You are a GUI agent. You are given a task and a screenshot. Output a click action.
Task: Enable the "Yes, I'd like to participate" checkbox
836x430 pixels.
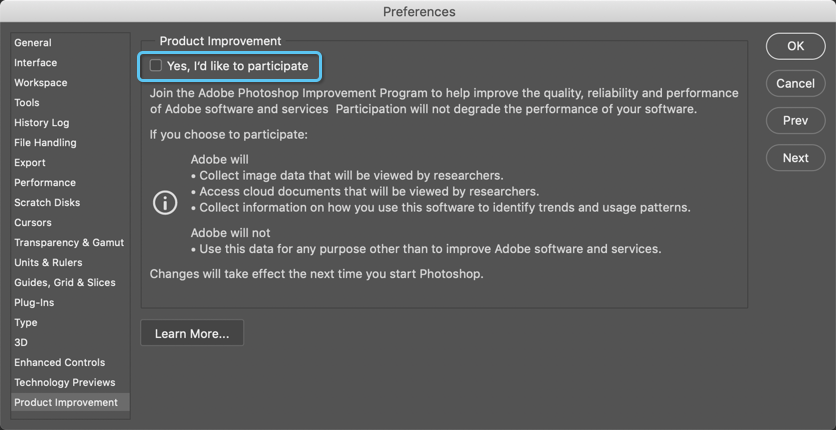coord(156,66)
